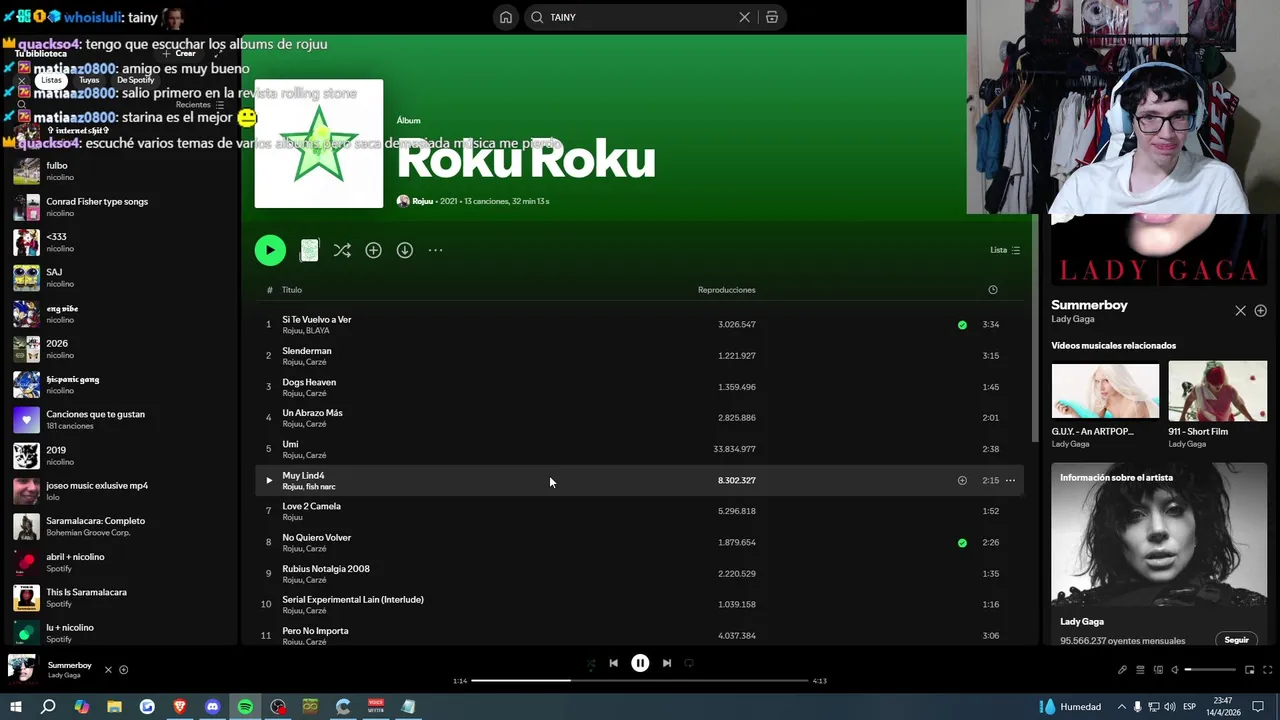Open the mini player icon
This screenshot has width=1280, height=720.
click(1249, 670)
